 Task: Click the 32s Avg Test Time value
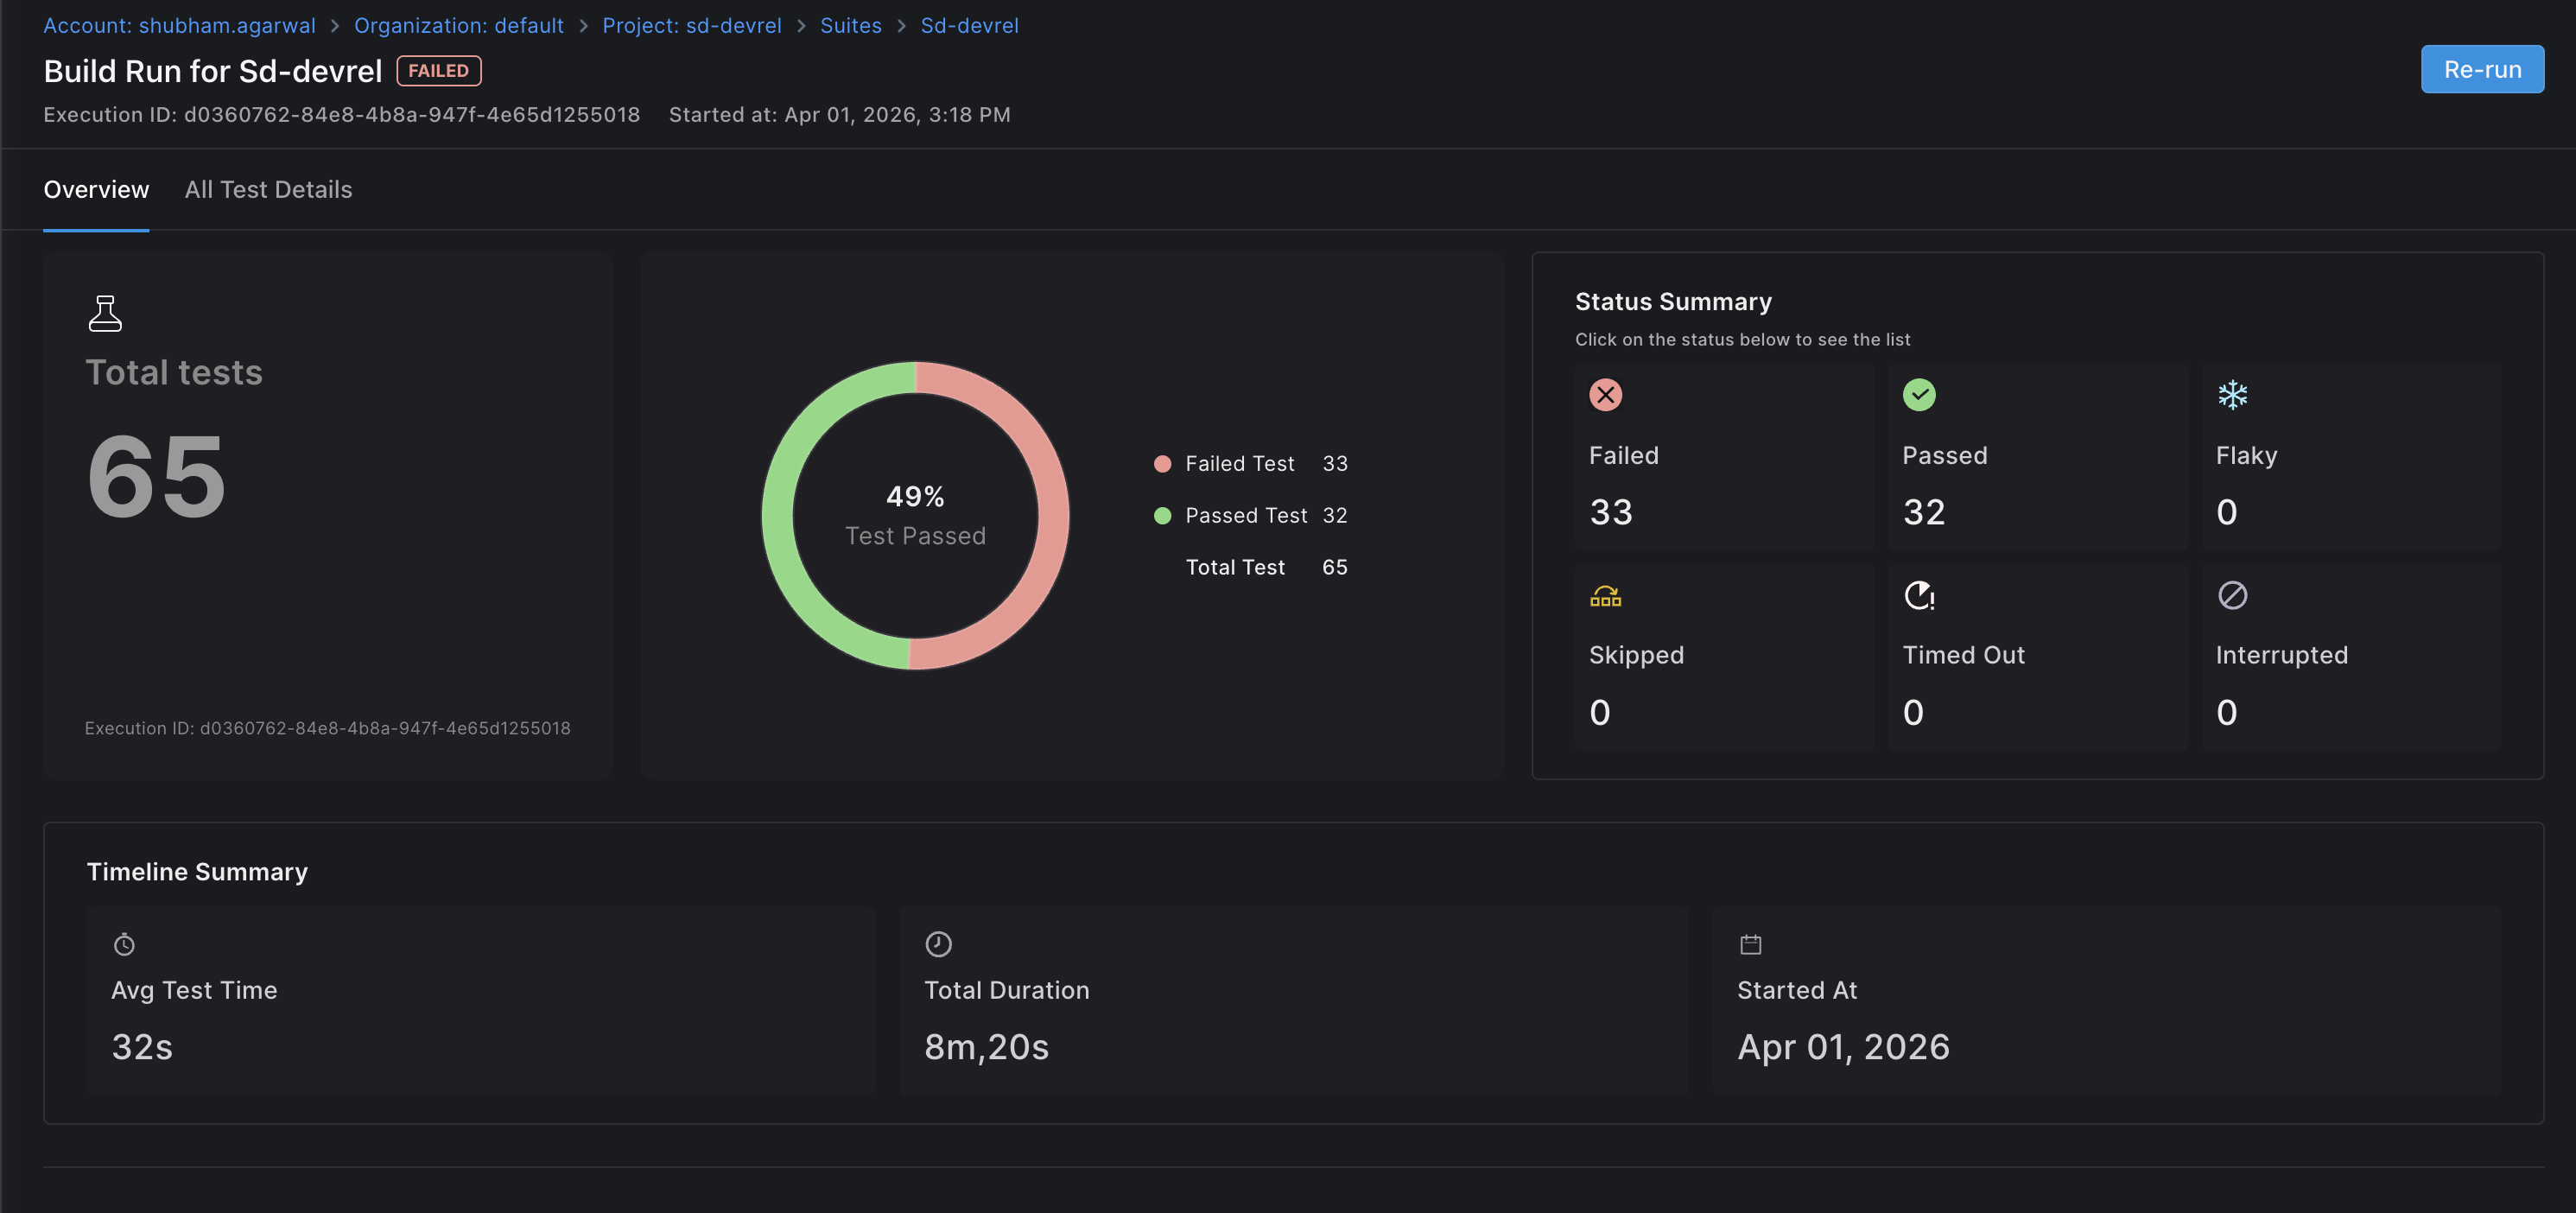point(142,1047)
